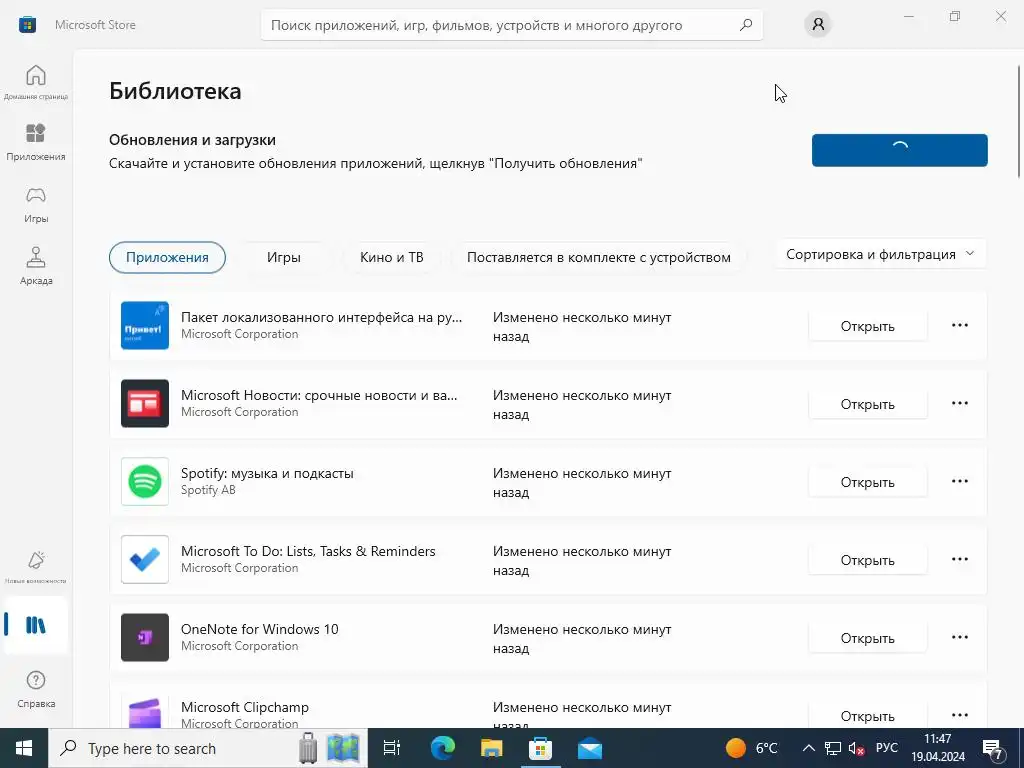Image resolution: width=1024 pixels, height=768 pixels.
Task: Open the Home page sidebar icon
Action: coord(36,82)
